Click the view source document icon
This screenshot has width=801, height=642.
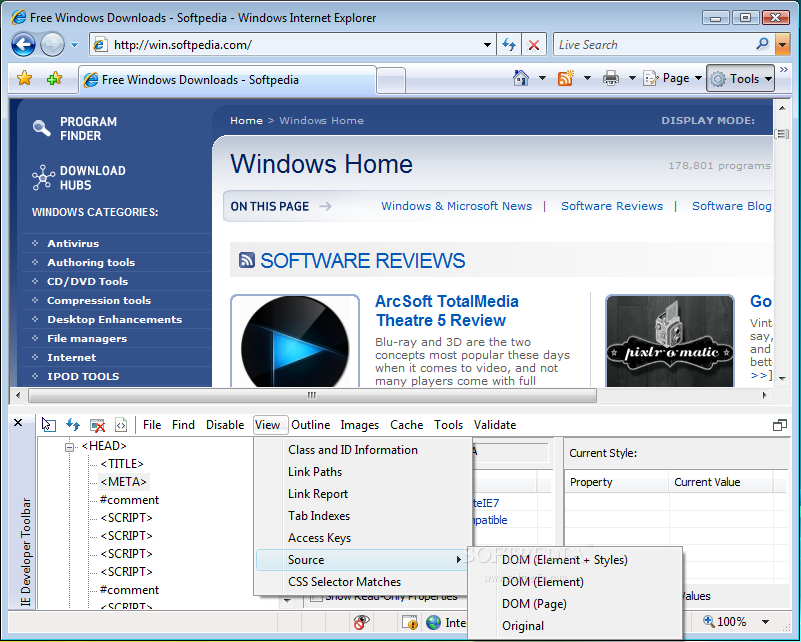(121, 424)
